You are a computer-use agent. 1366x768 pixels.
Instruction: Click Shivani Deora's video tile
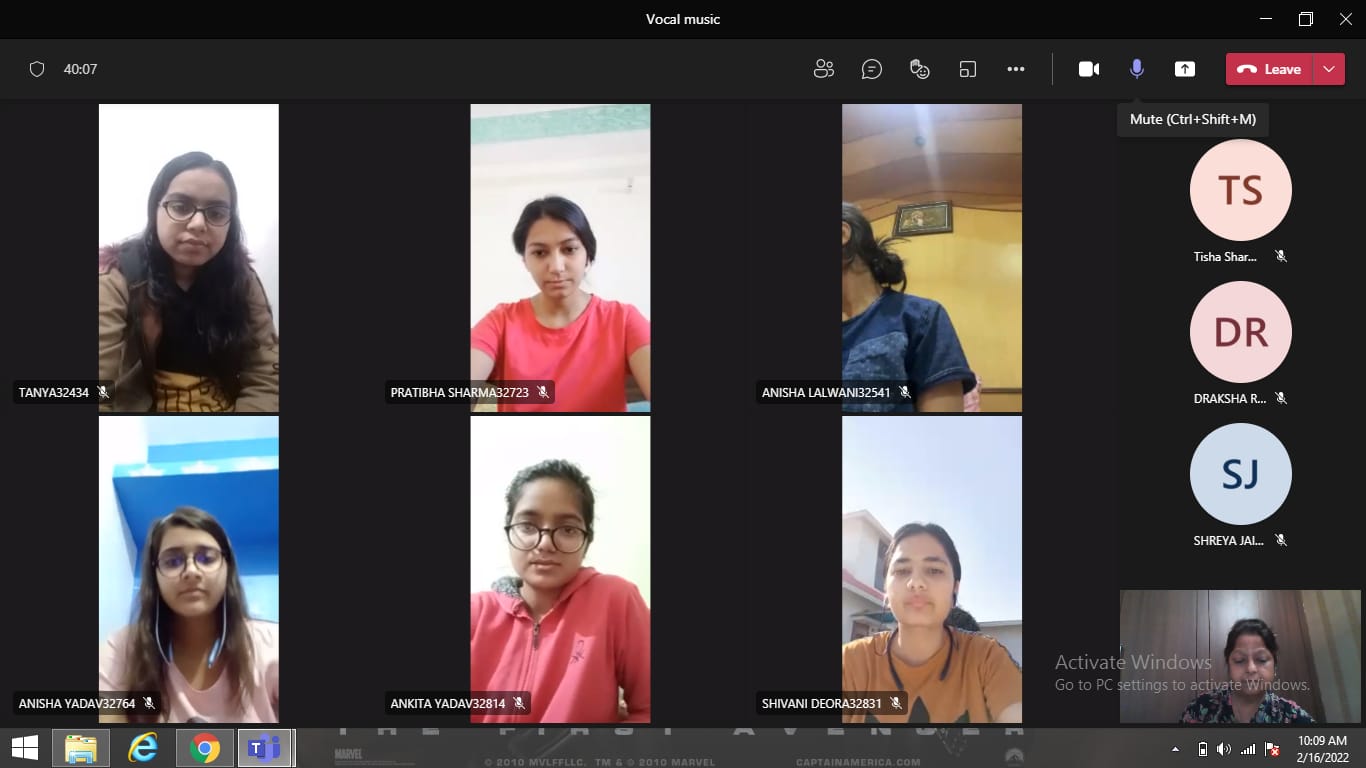click(931, 569)
